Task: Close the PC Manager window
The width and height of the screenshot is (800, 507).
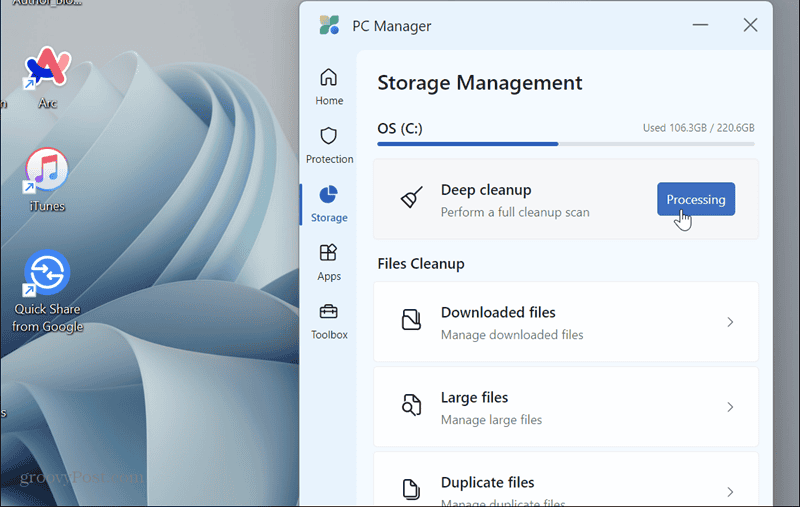Action: click(x=750, y=25)
